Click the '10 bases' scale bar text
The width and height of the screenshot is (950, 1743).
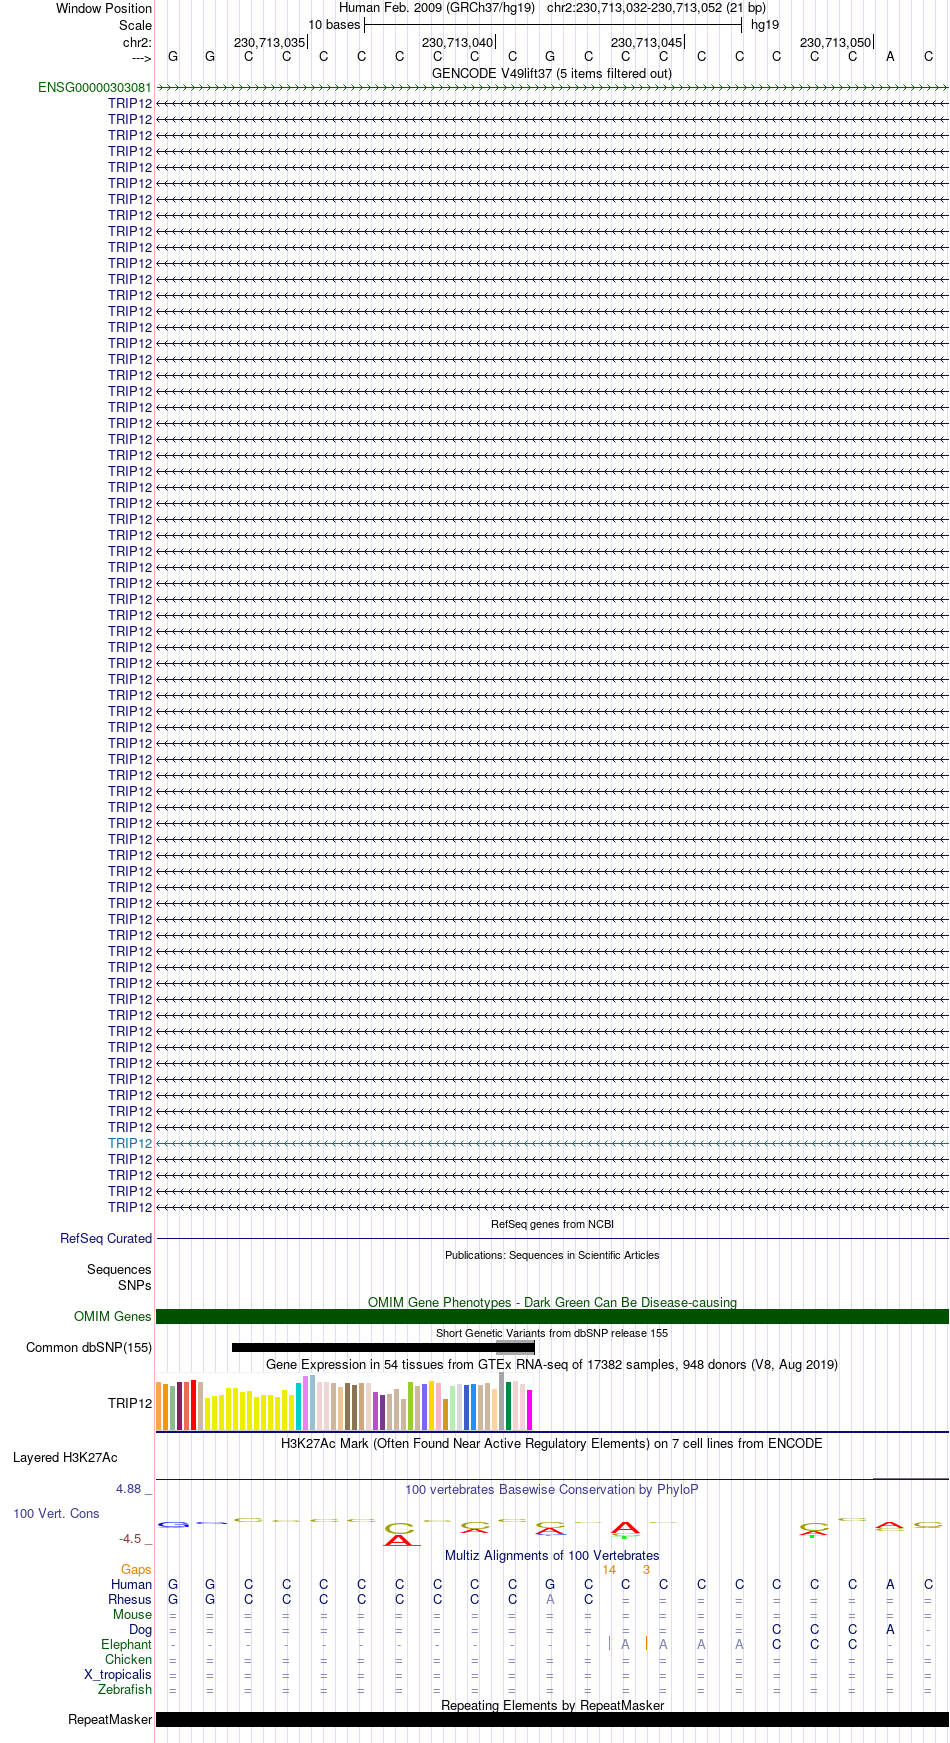click(x=334, y=25)
